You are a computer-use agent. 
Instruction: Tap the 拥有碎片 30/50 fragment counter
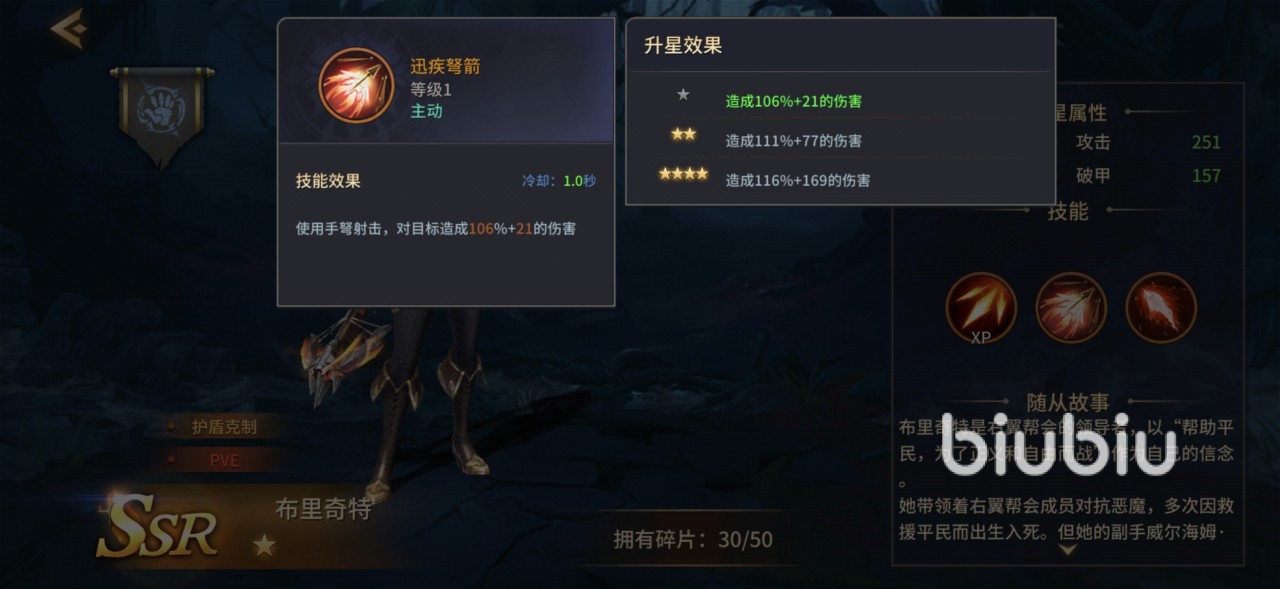point(693,540)
